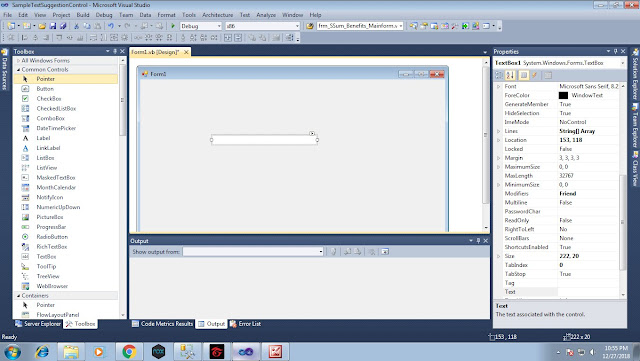Open Solution Explorer from the toolbar icon
640x361 pixels.
413,26
